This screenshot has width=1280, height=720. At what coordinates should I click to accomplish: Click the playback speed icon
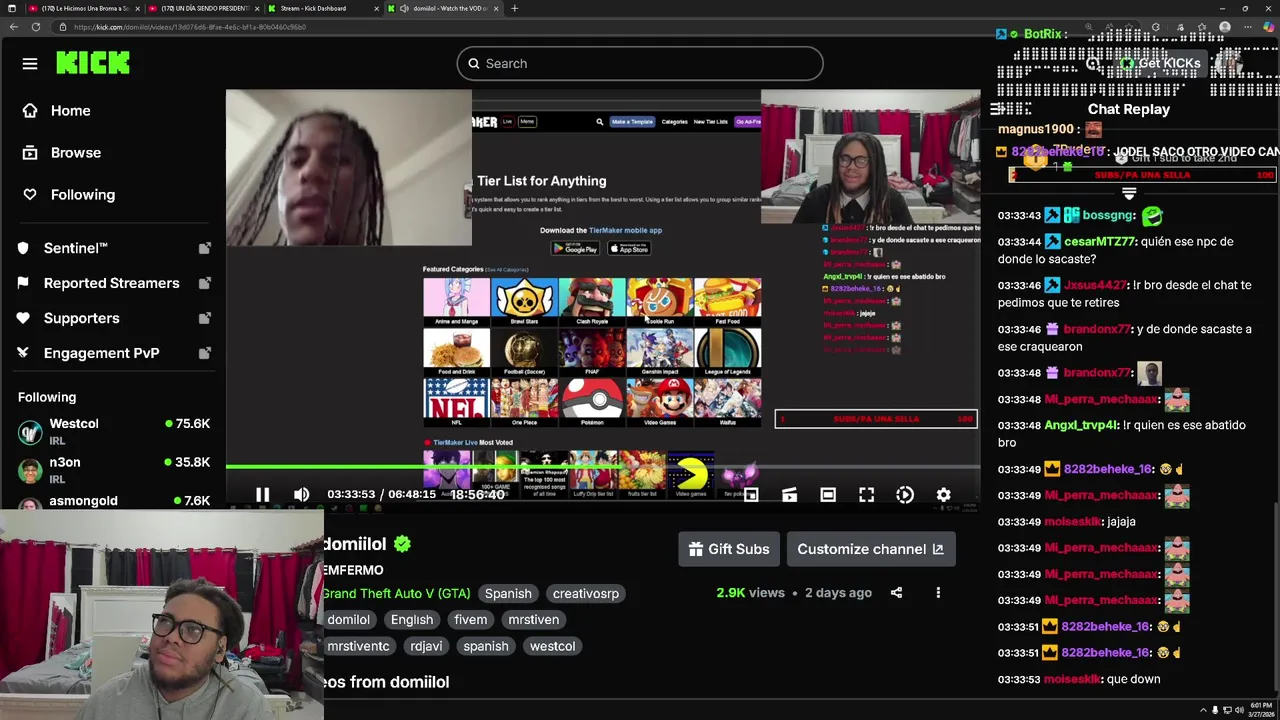904,495
